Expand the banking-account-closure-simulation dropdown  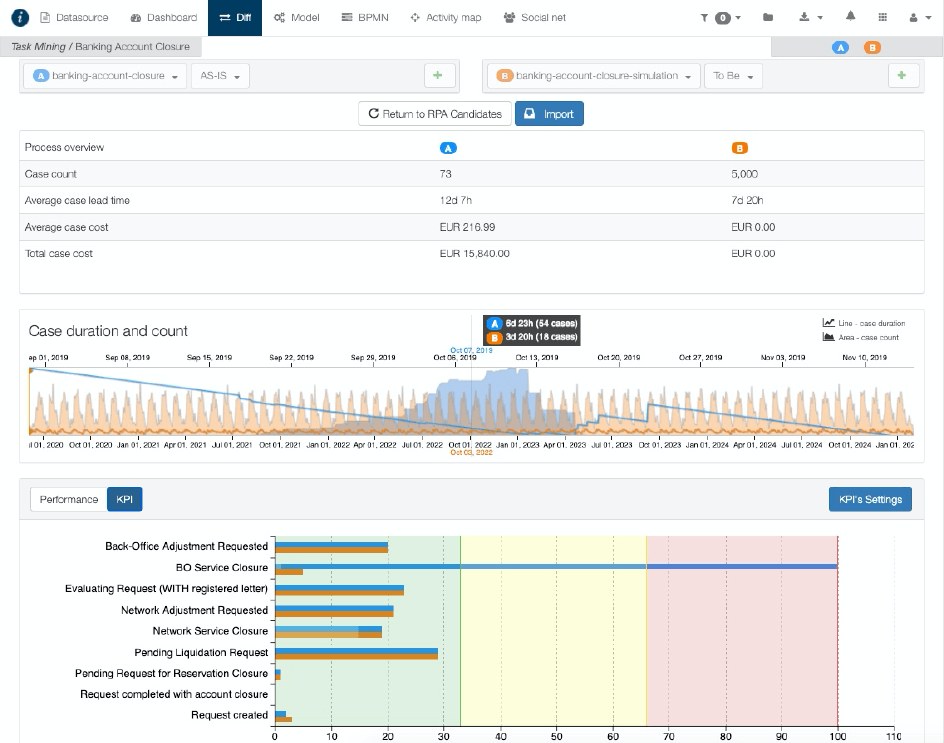(x=594, y=76)
